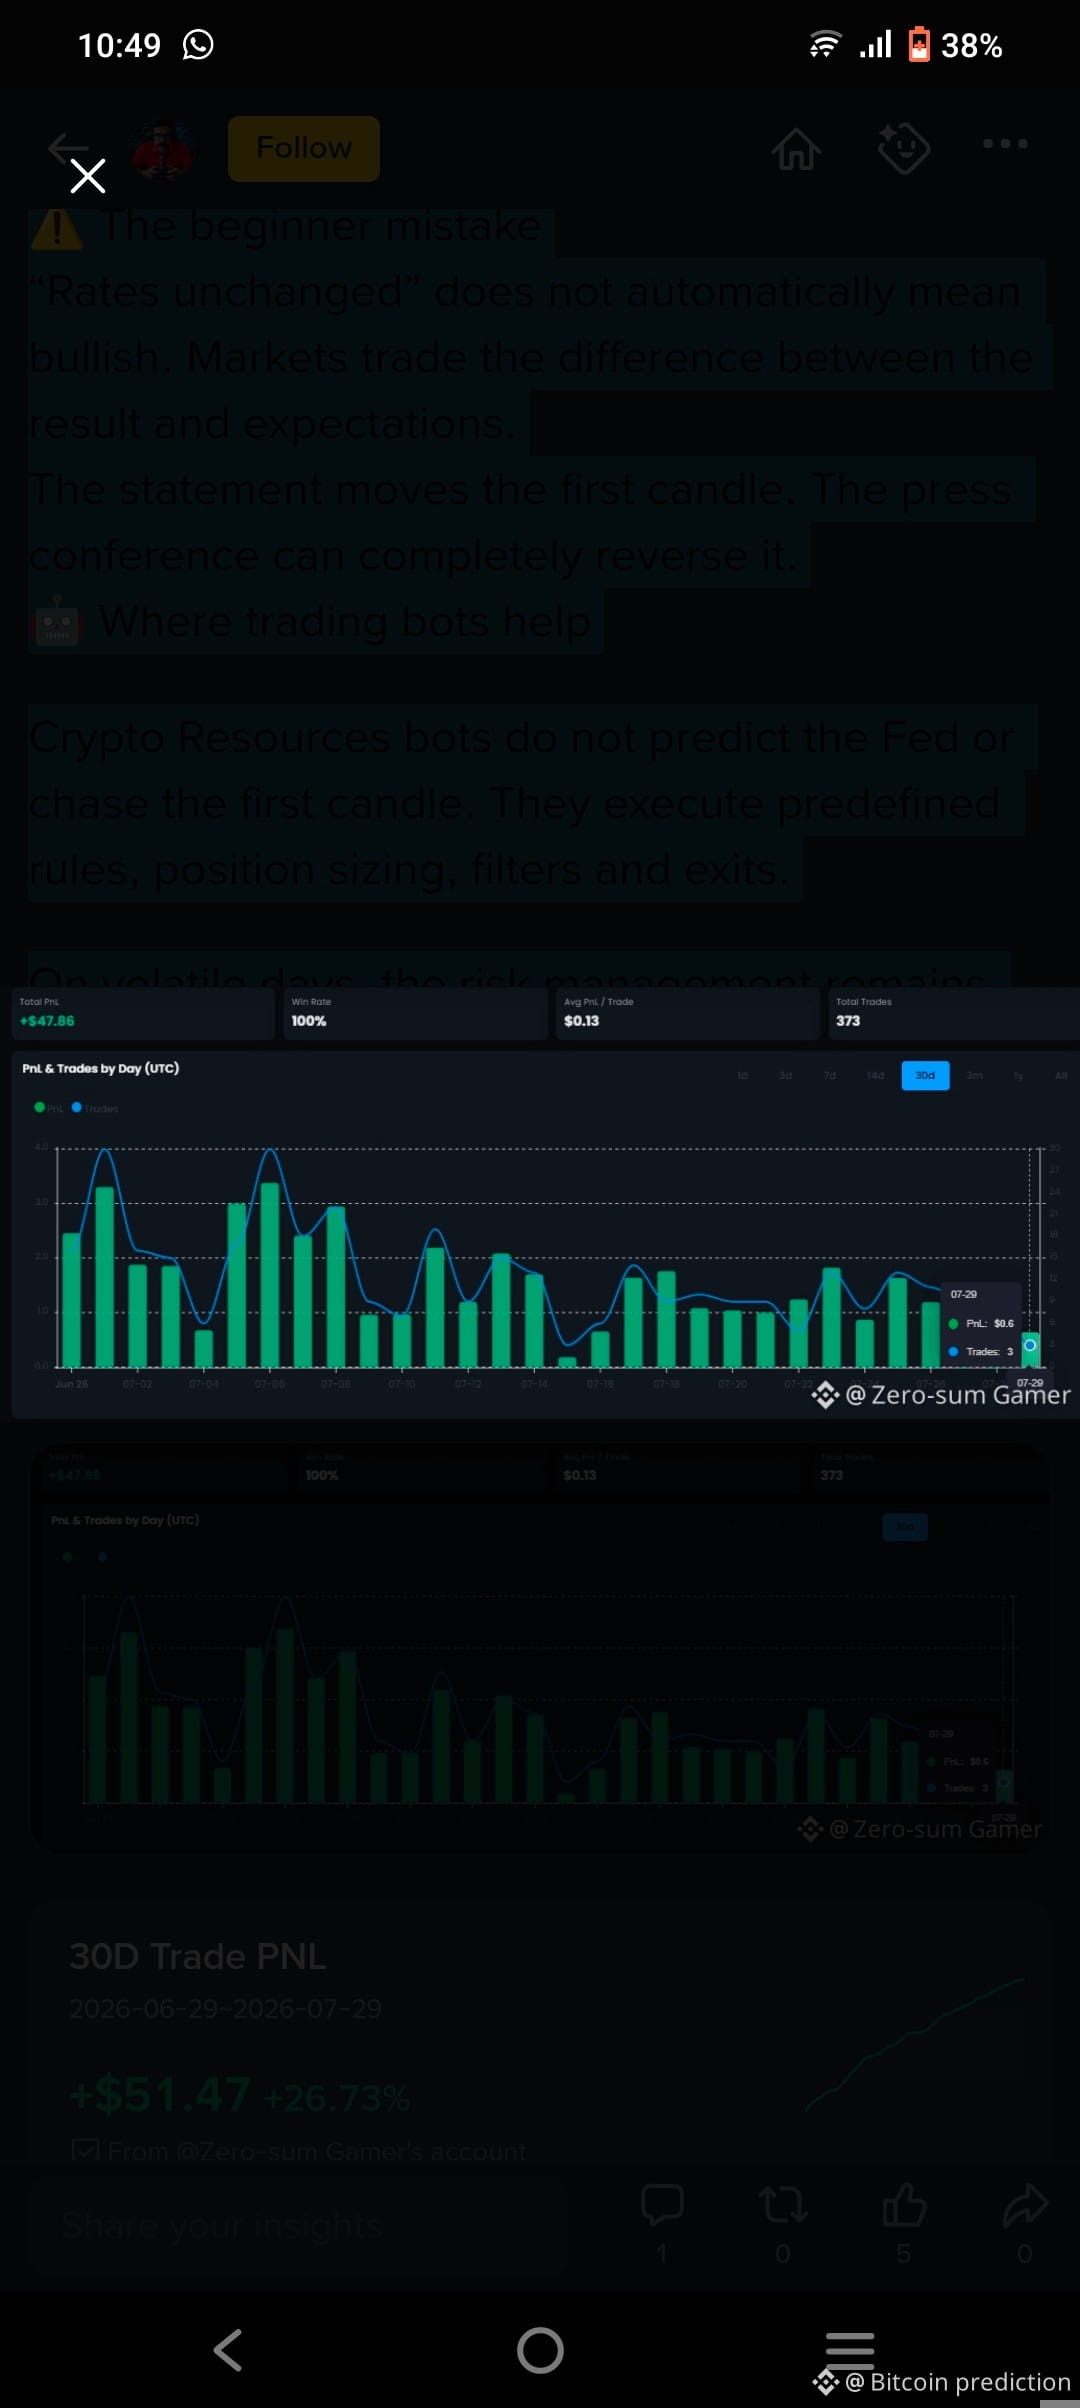Like the post with thumbs-up icon
The height and width of the screenshot is (2408, 1080).
[904, 2204]
